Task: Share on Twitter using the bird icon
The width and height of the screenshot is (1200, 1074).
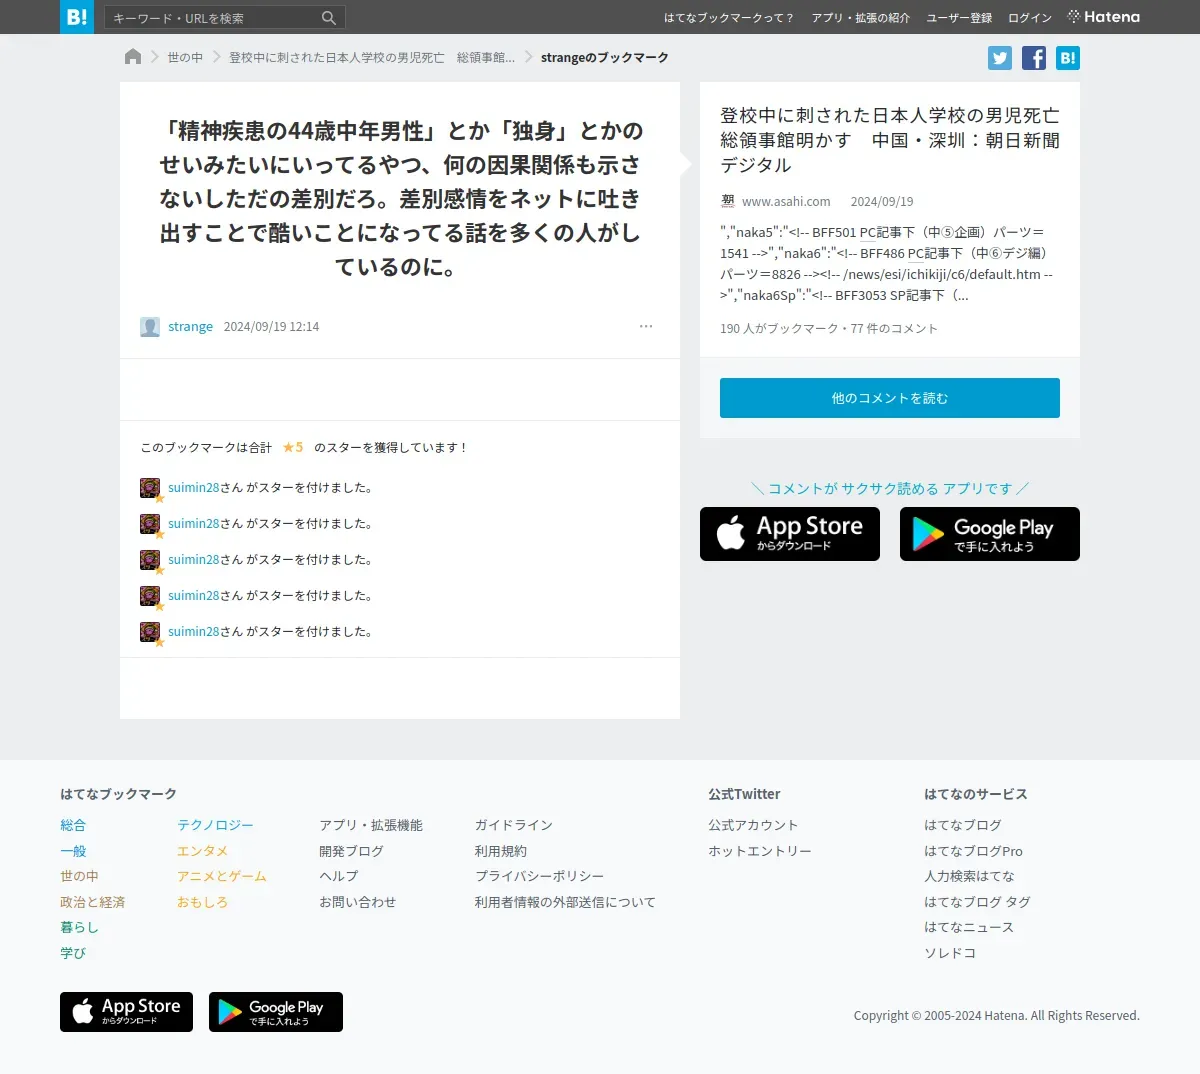Action: tap(1000, 58)
